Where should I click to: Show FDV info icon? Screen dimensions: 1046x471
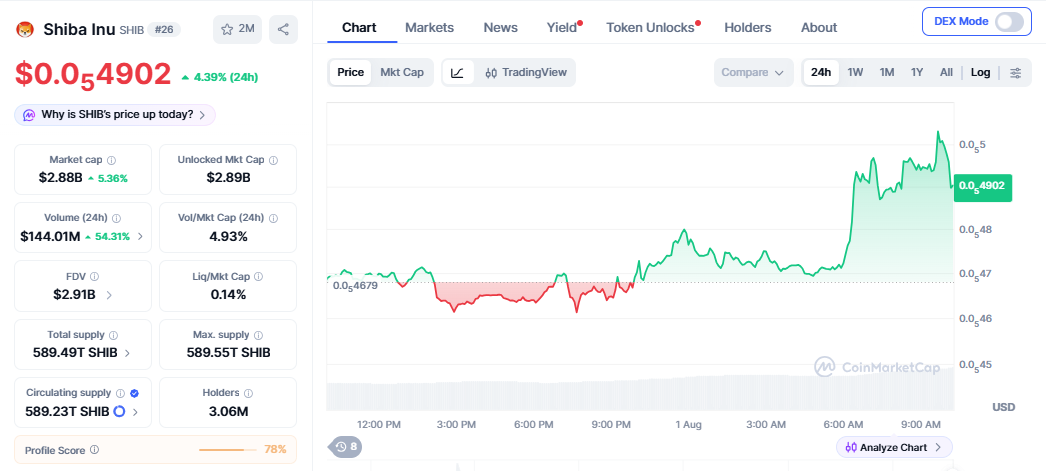95,276
